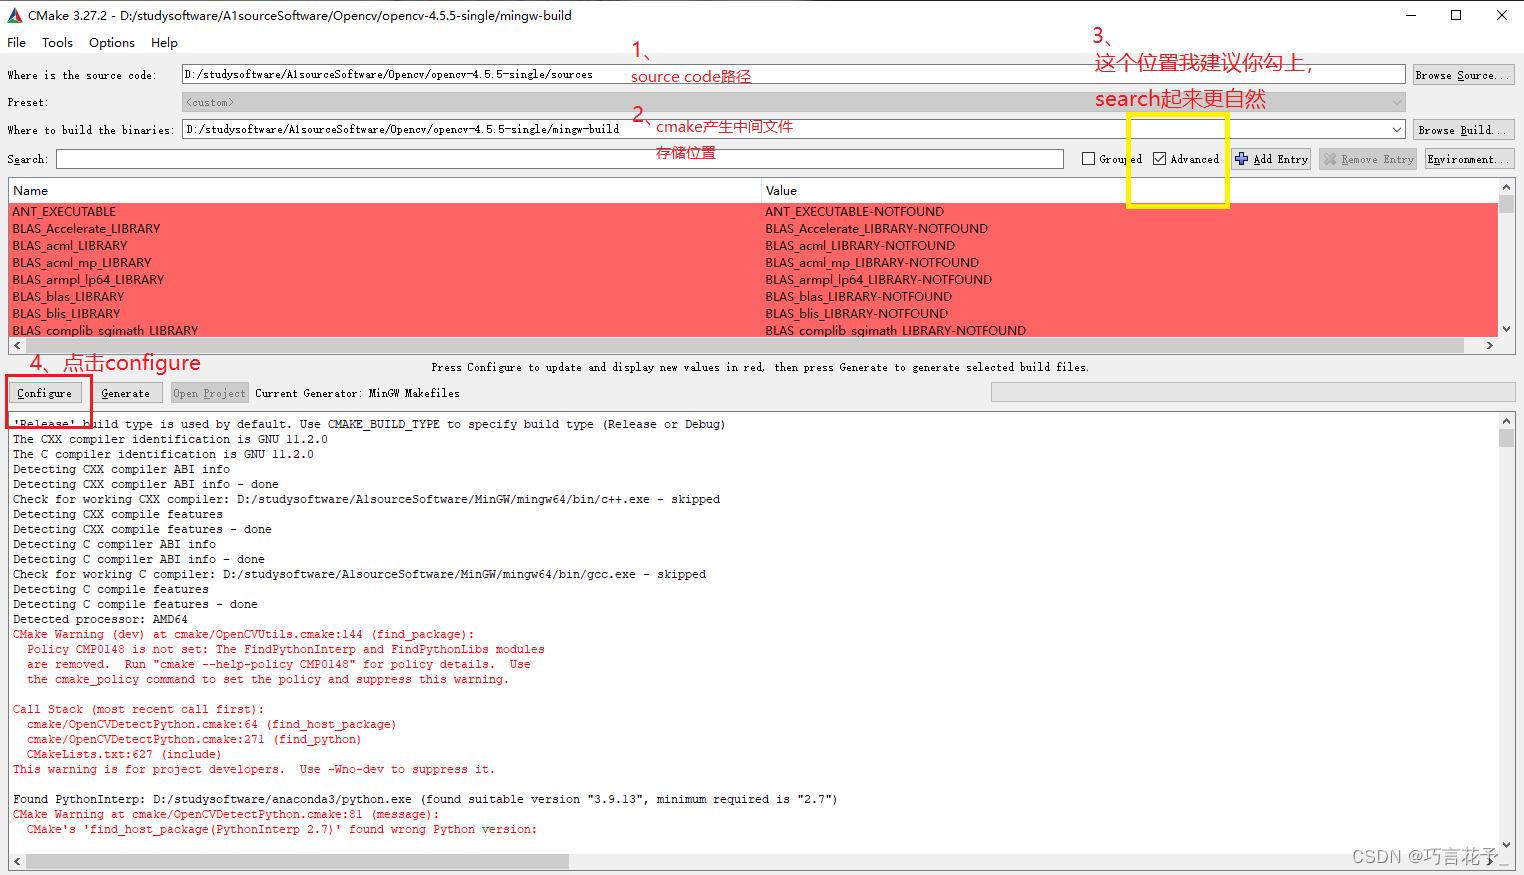
Task: Sort entries by Name column header
Action: (385, 190)
